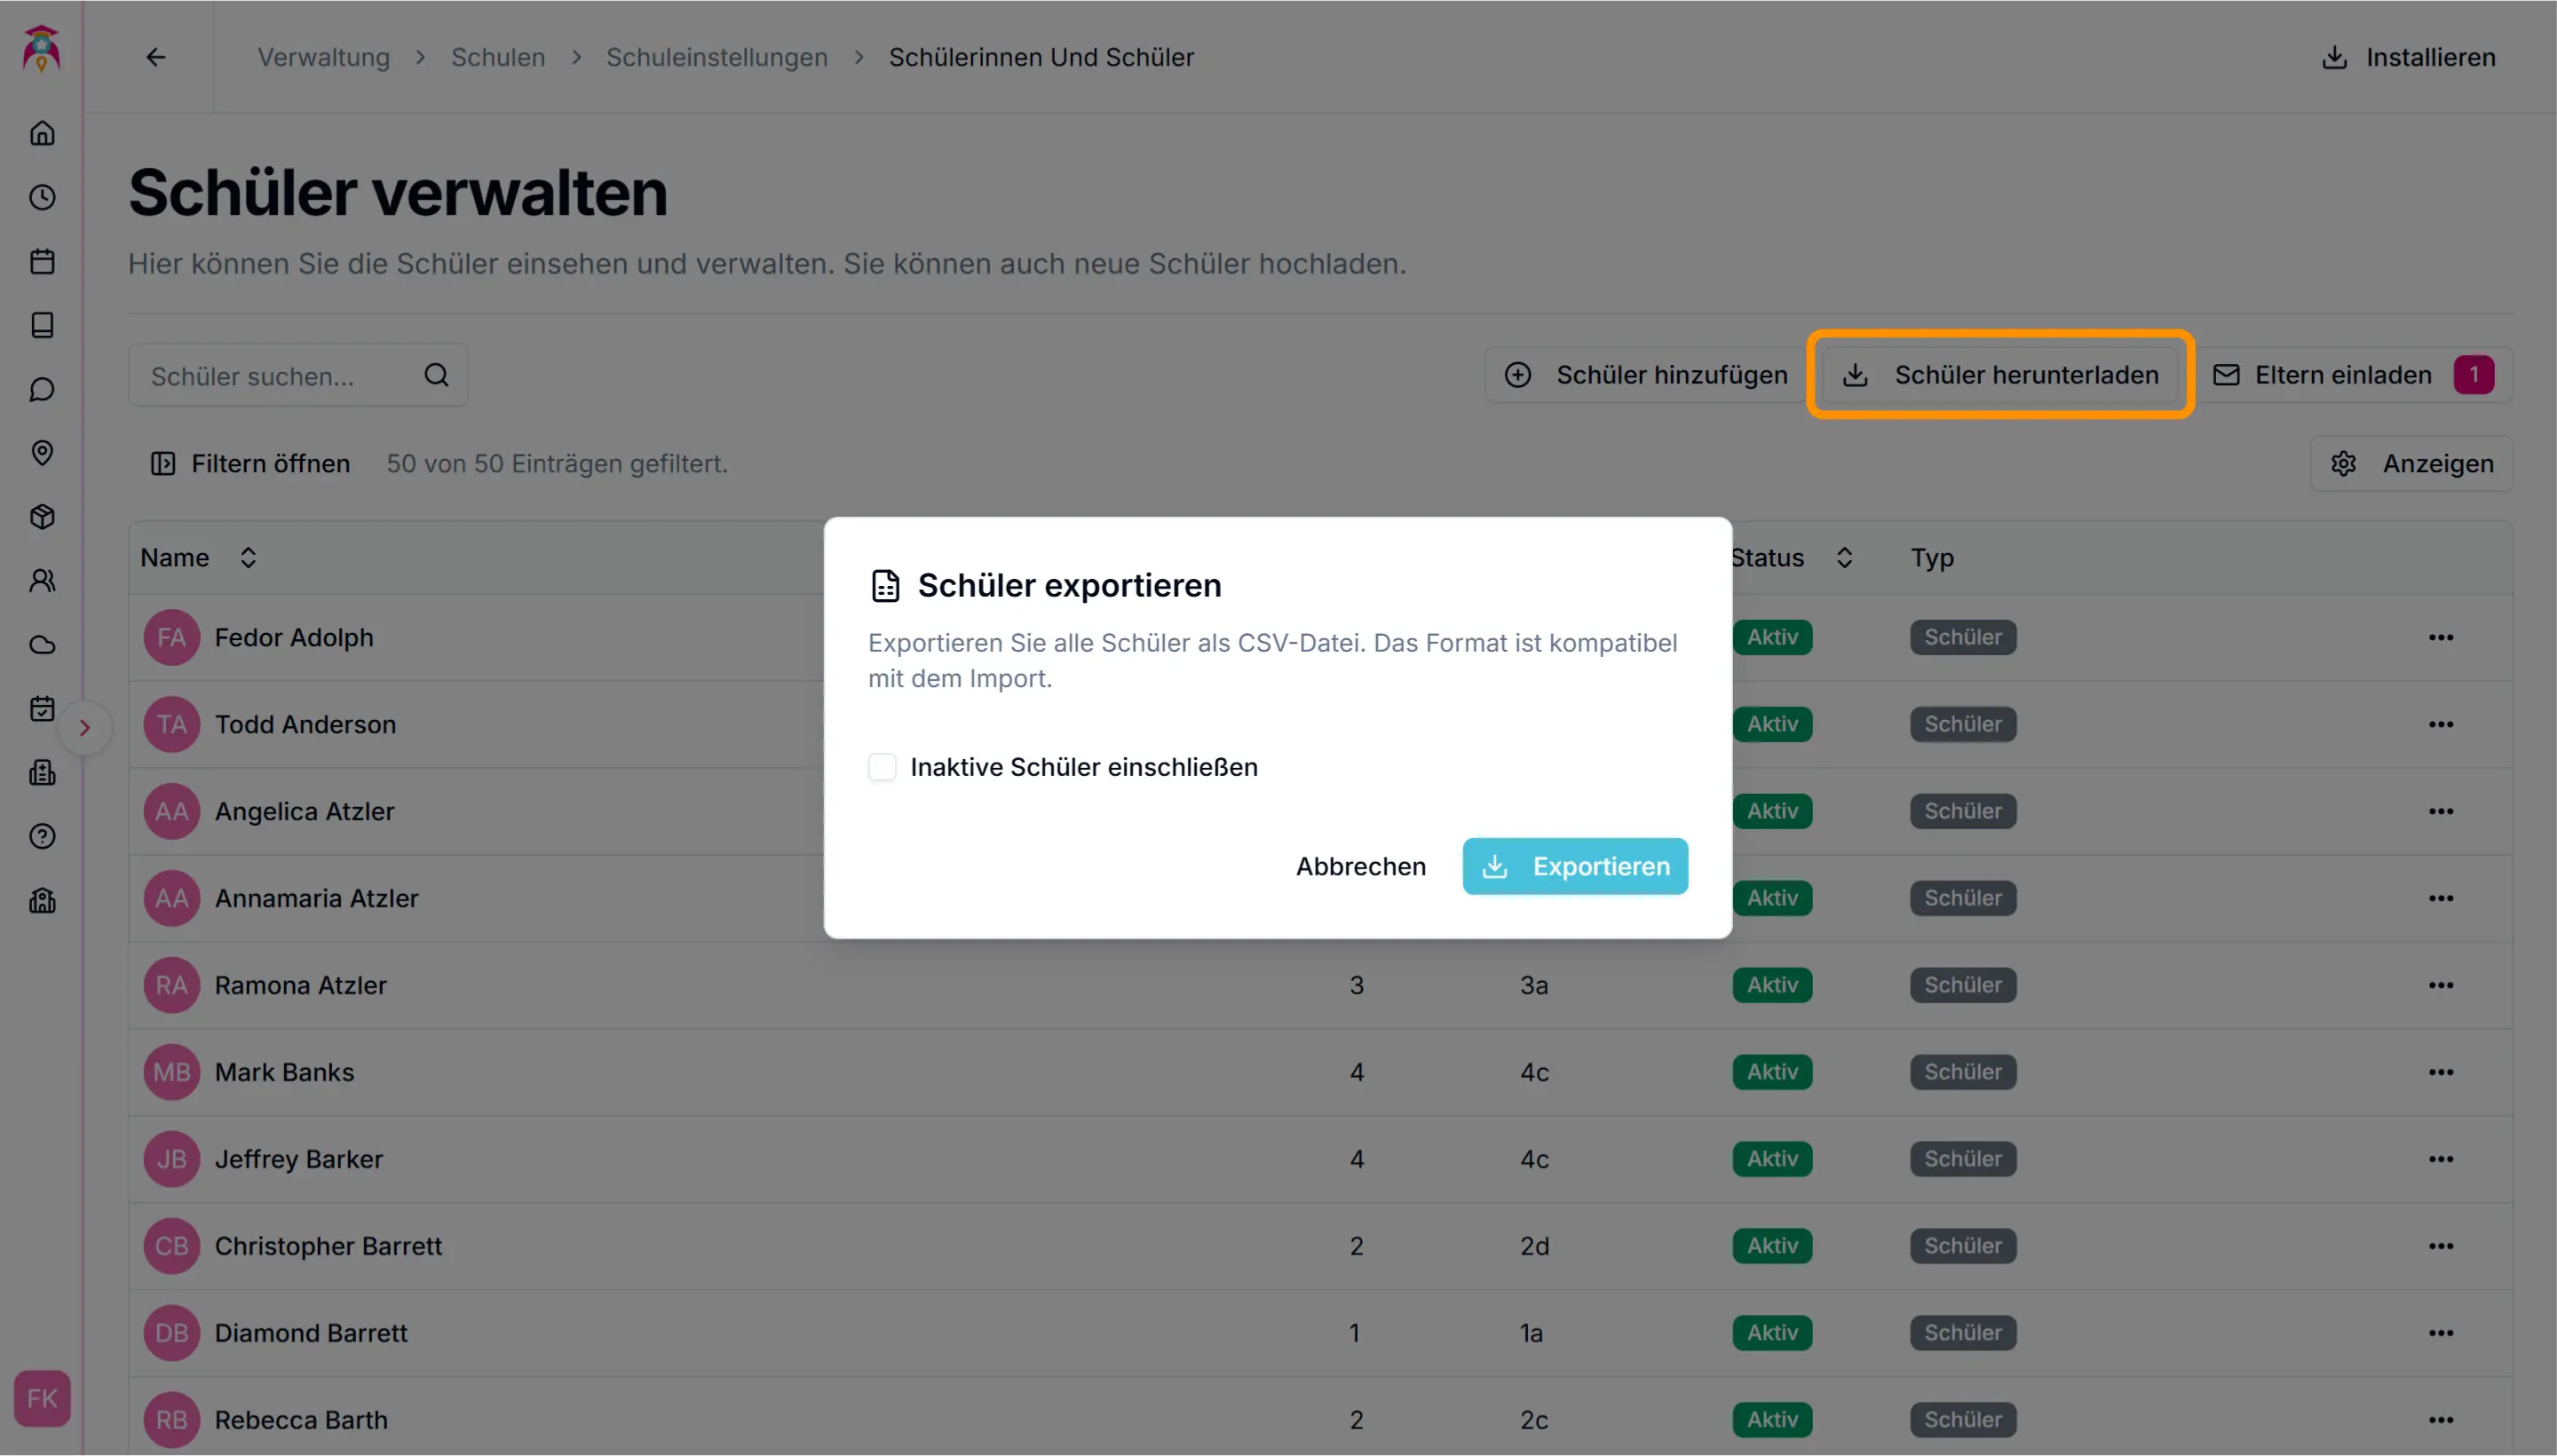Viewport: 2557px width, 1456px height.
Task: Click the home icon in sidebar
Action: [x=42, y=133]
